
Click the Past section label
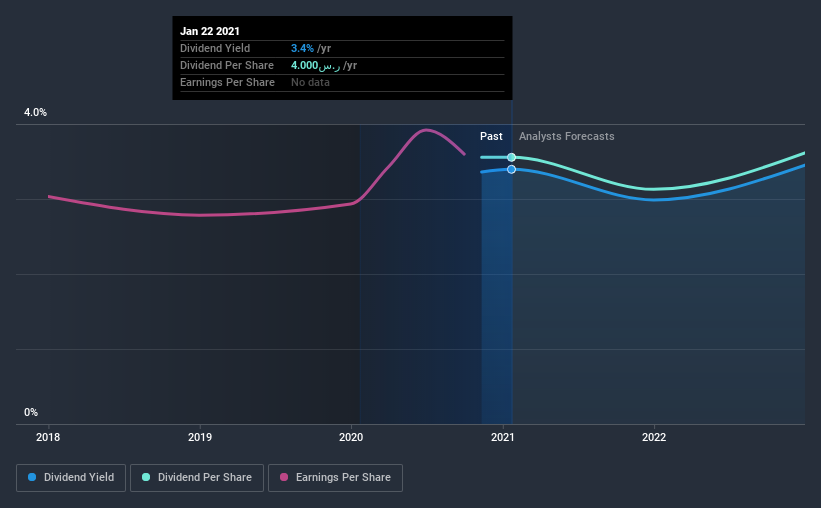click(x=491, y=136)
